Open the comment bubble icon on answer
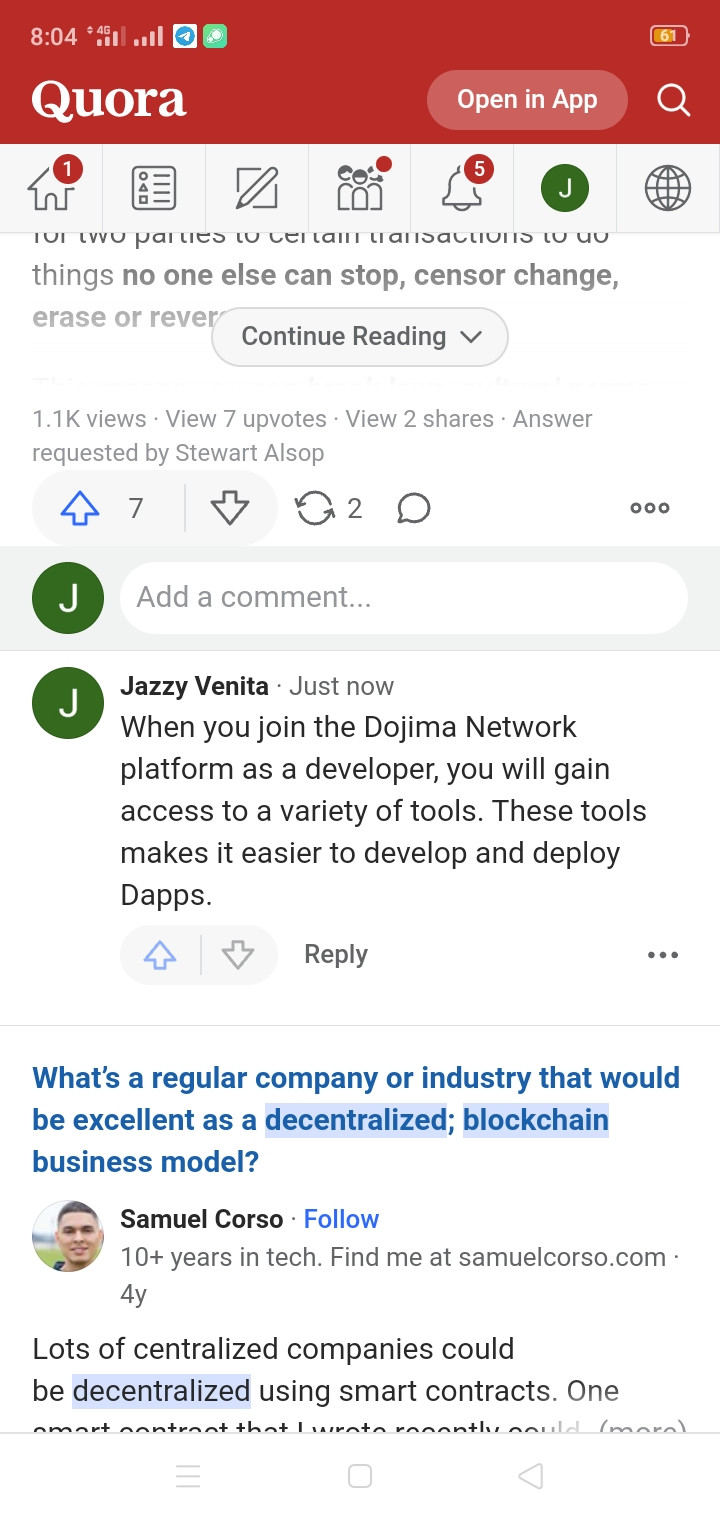Image resolution: width=720 pixels, height=1520 pixels. click(x=413, y=508)
